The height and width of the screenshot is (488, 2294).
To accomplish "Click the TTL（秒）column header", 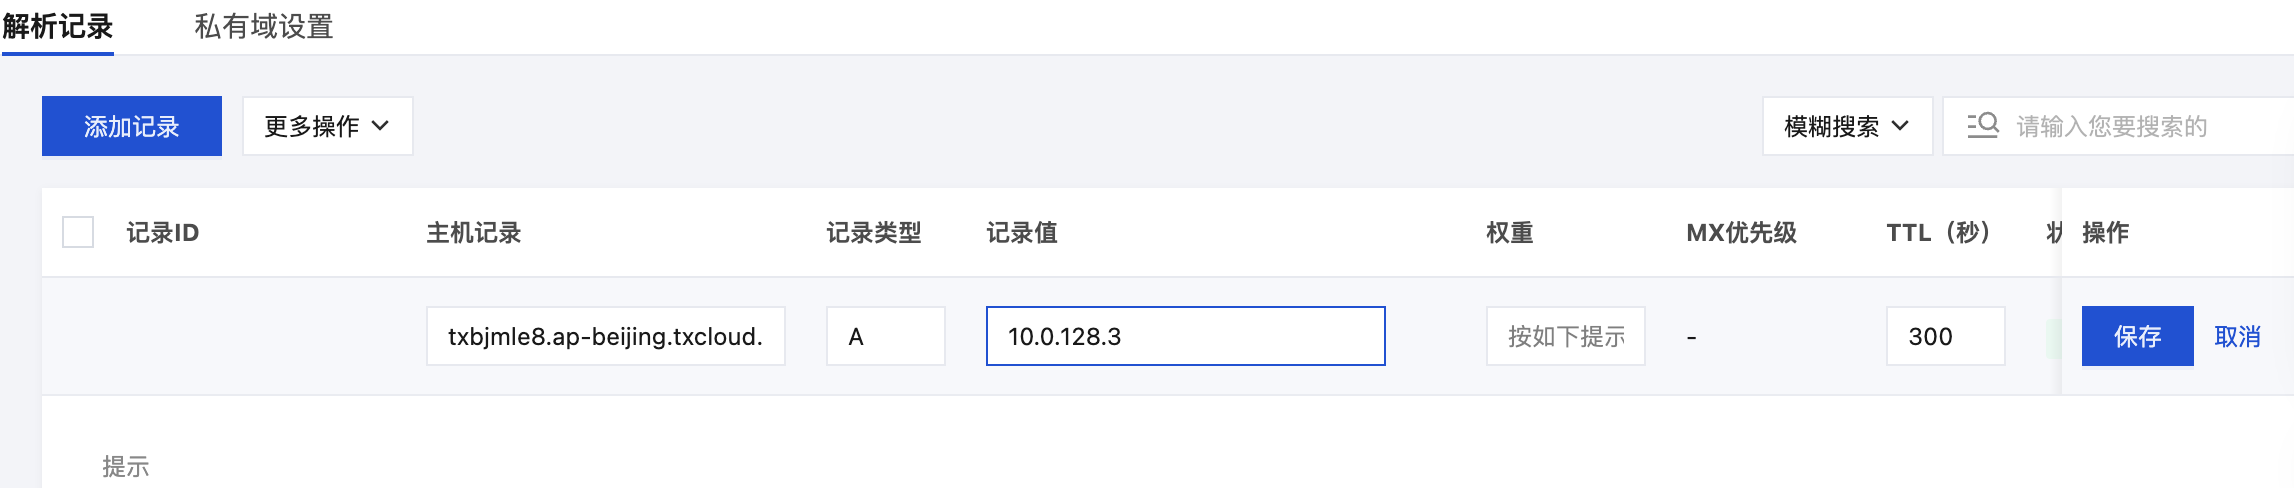I will [x=1938, y=233].
